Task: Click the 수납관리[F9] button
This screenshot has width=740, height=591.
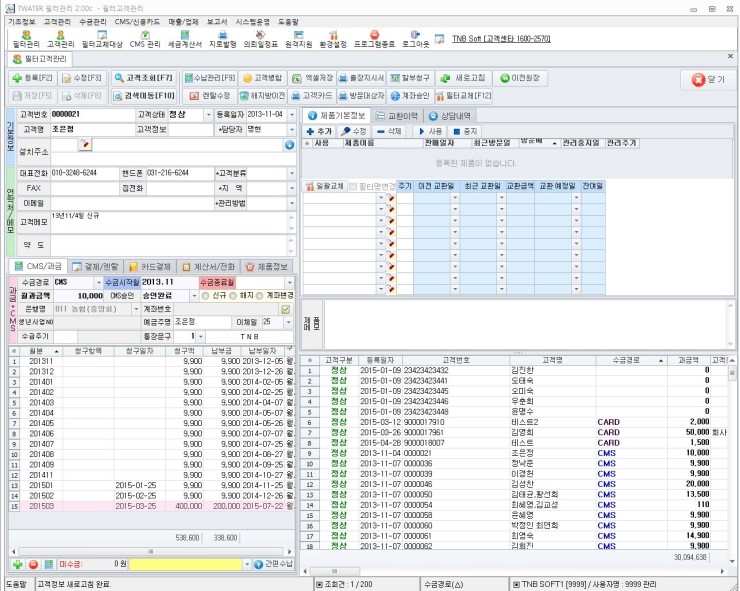Action: 210,78
